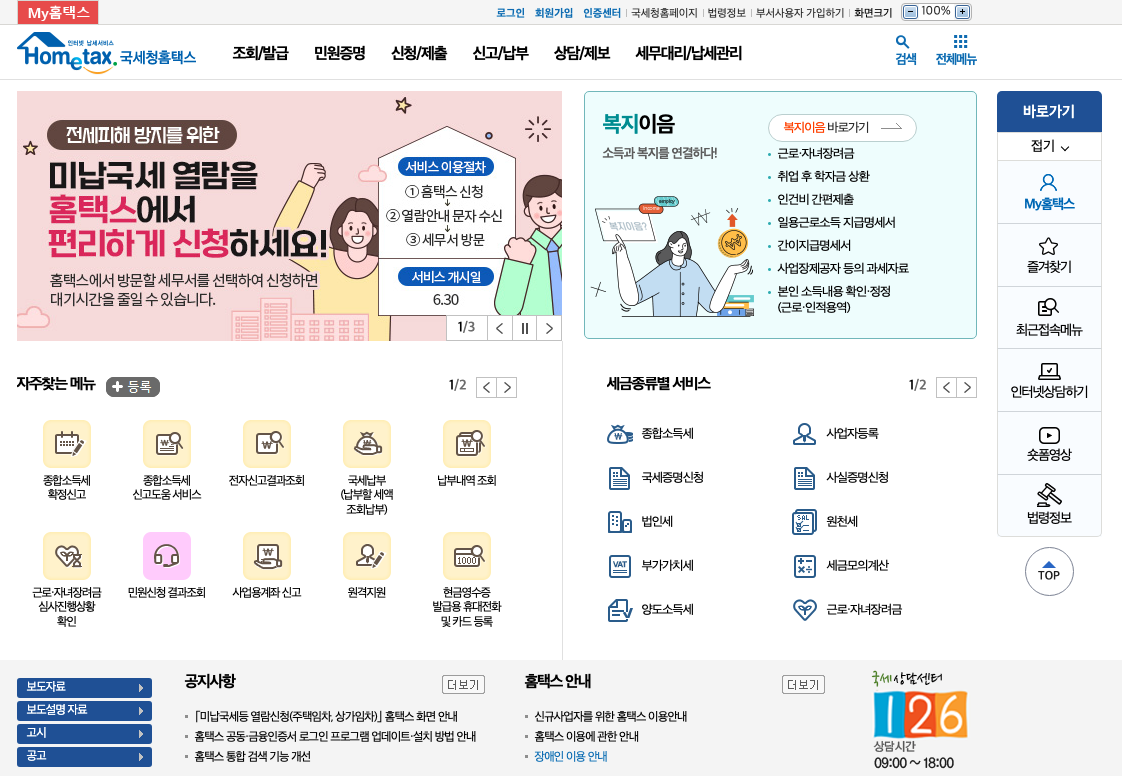Show the previous banner slide
1122x776 pixels.
(499, 328)
